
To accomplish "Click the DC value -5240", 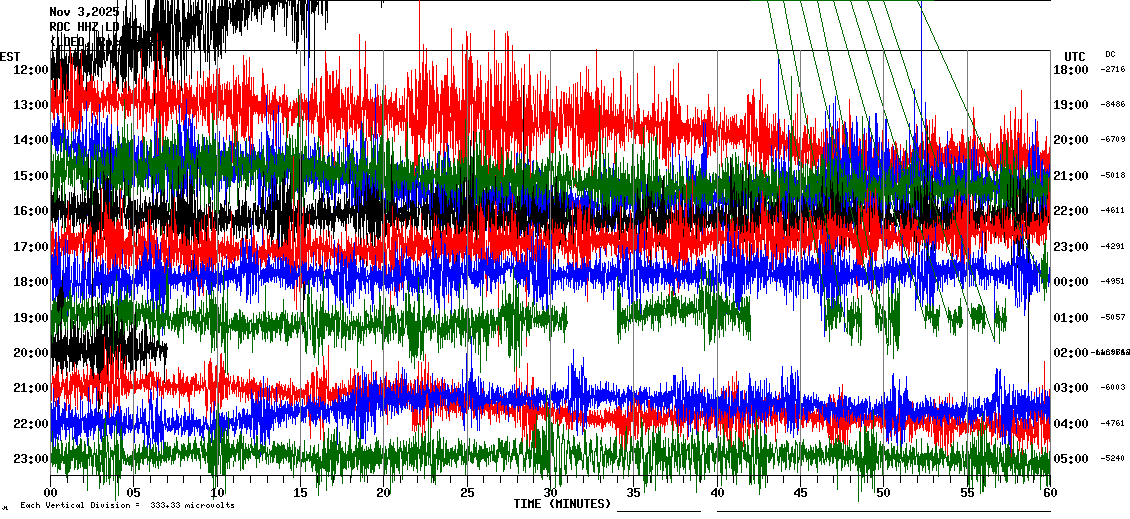I will tap(1113, 459).
